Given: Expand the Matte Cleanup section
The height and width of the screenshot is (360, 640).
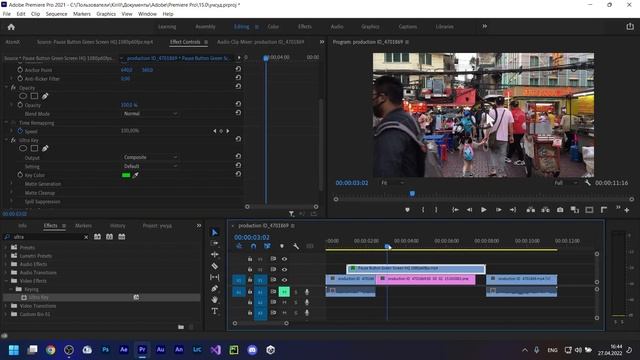Looking at the screenshot, I should (11, 193).
